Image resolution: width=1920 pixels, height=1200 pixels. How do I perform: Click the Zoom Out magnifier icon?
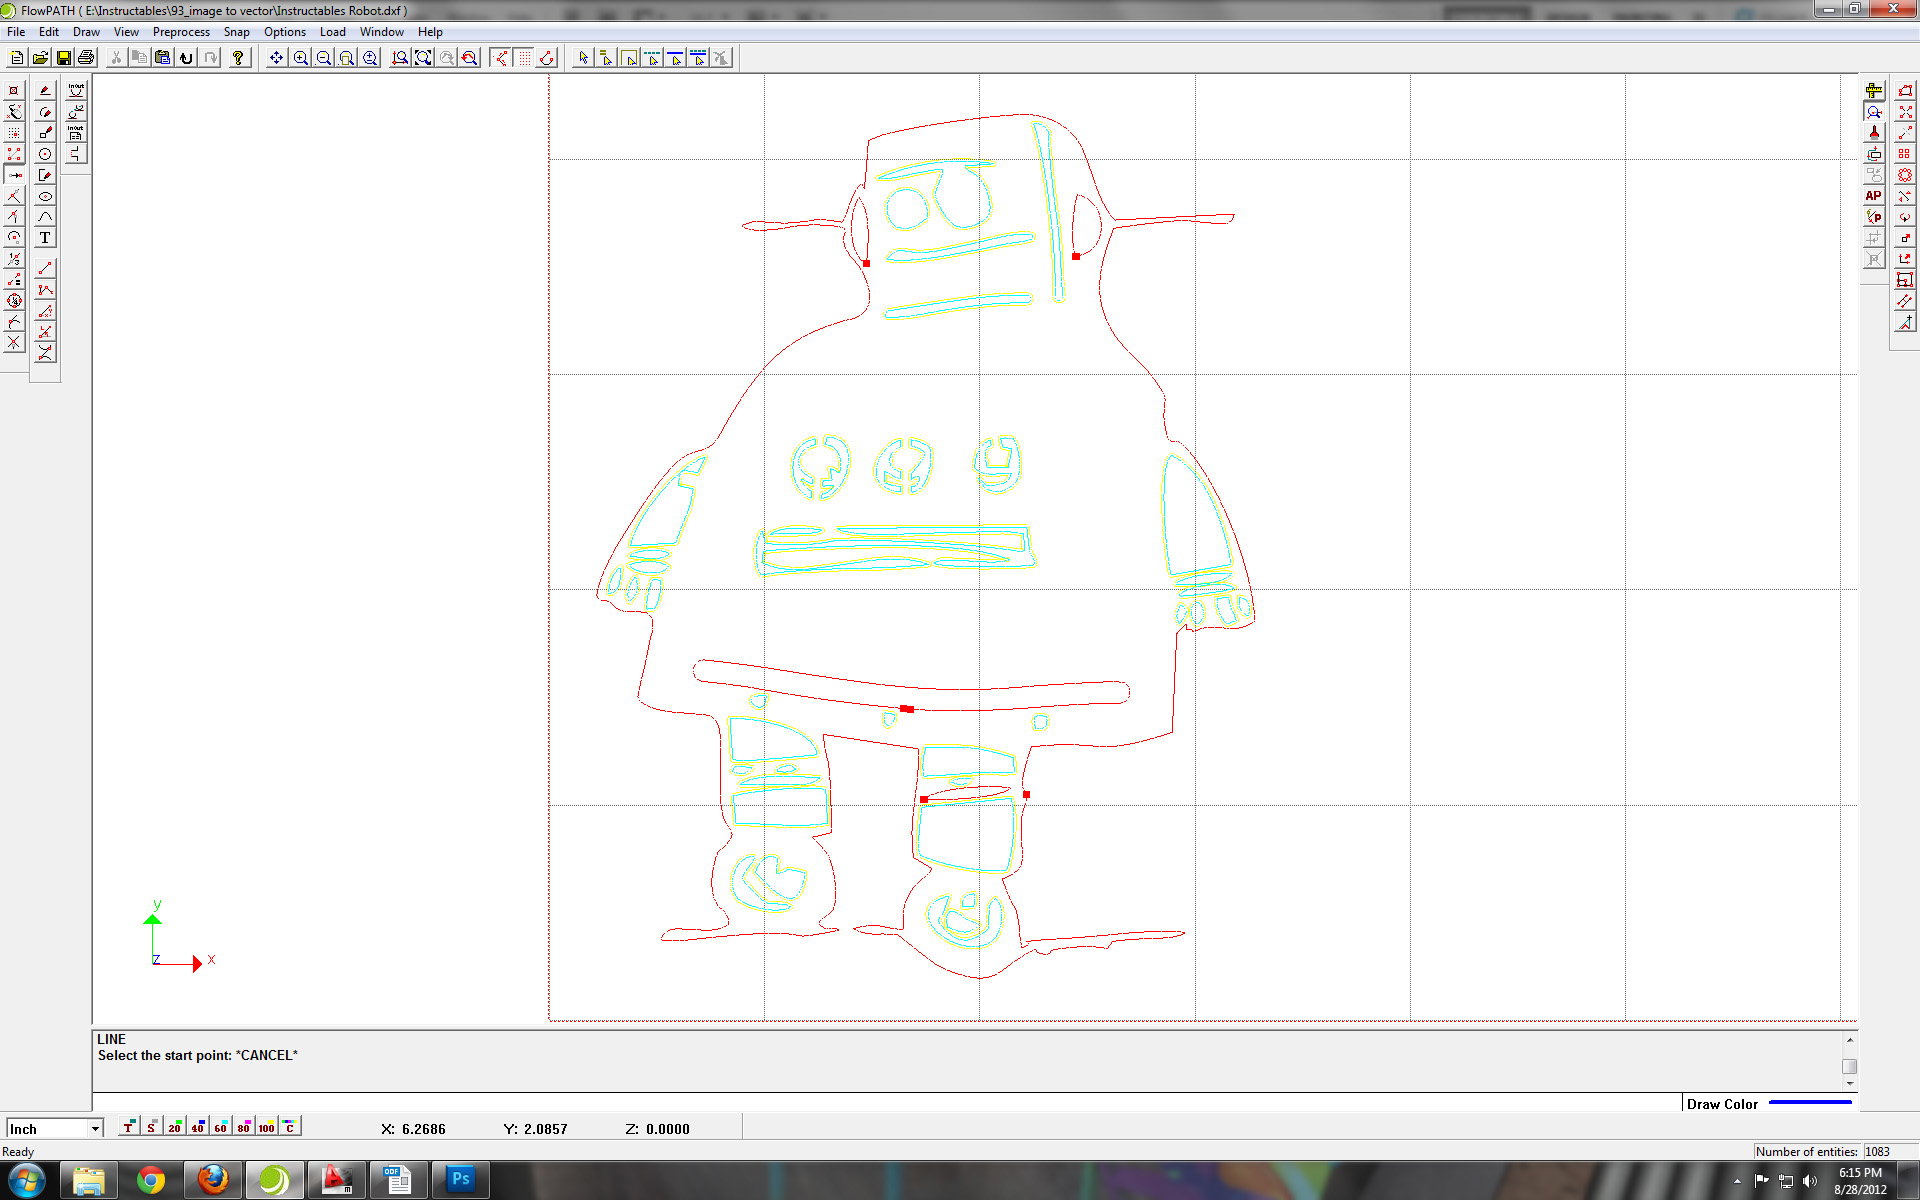[x=323, y=58]
